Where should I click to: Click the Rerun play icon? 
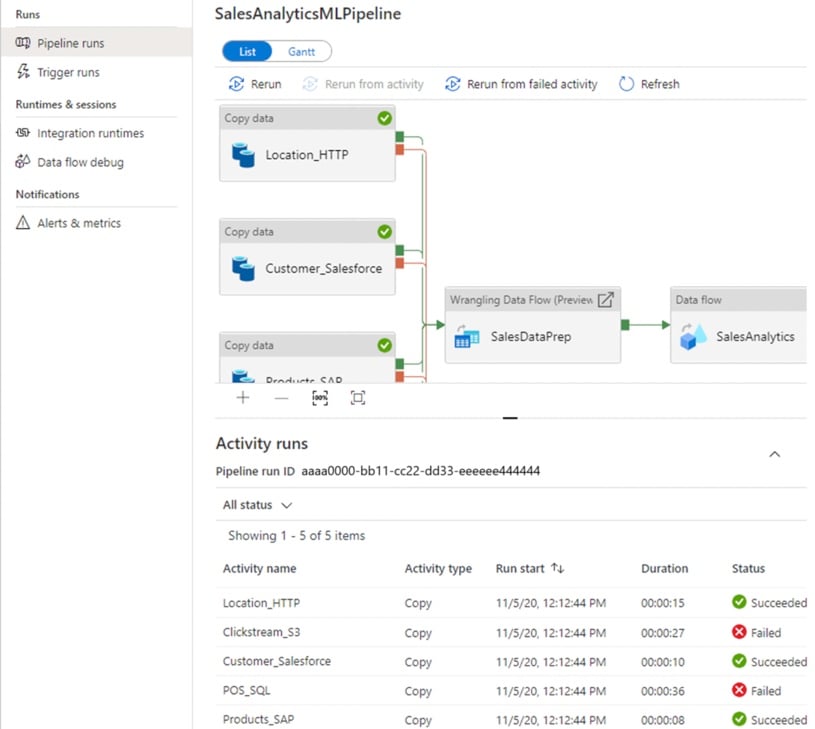point(236,84)
